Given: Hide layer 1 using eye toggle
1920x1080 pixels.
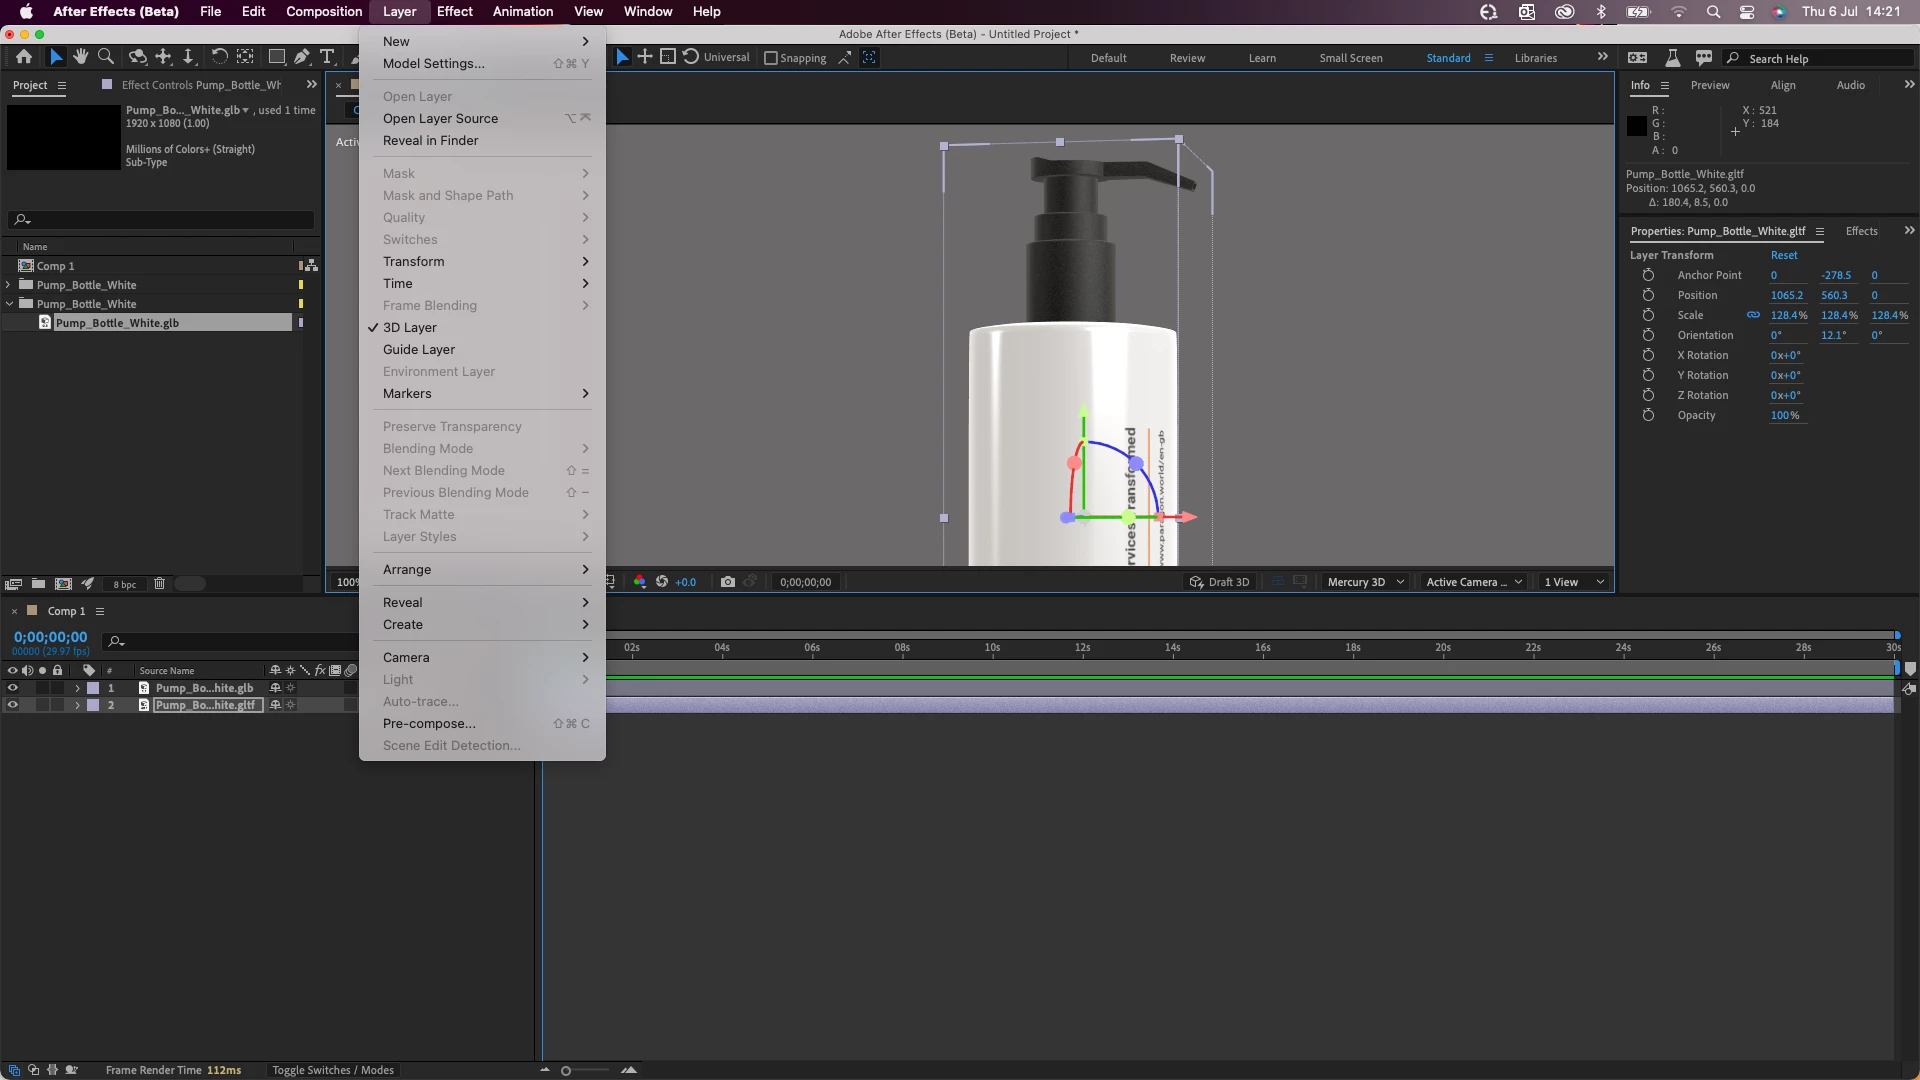Looking at the screenshot, I should [13, 688].
